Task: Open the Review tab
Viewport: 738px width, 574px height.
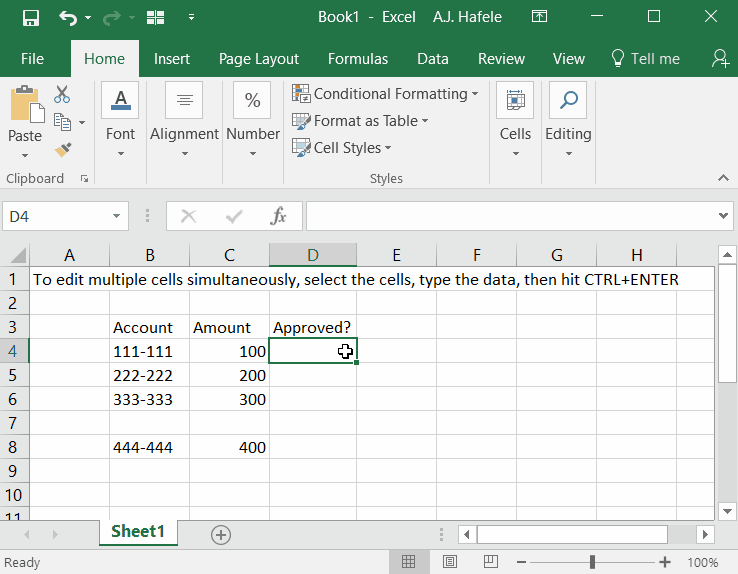Action: pyautogui.click(x=501, y=59)
